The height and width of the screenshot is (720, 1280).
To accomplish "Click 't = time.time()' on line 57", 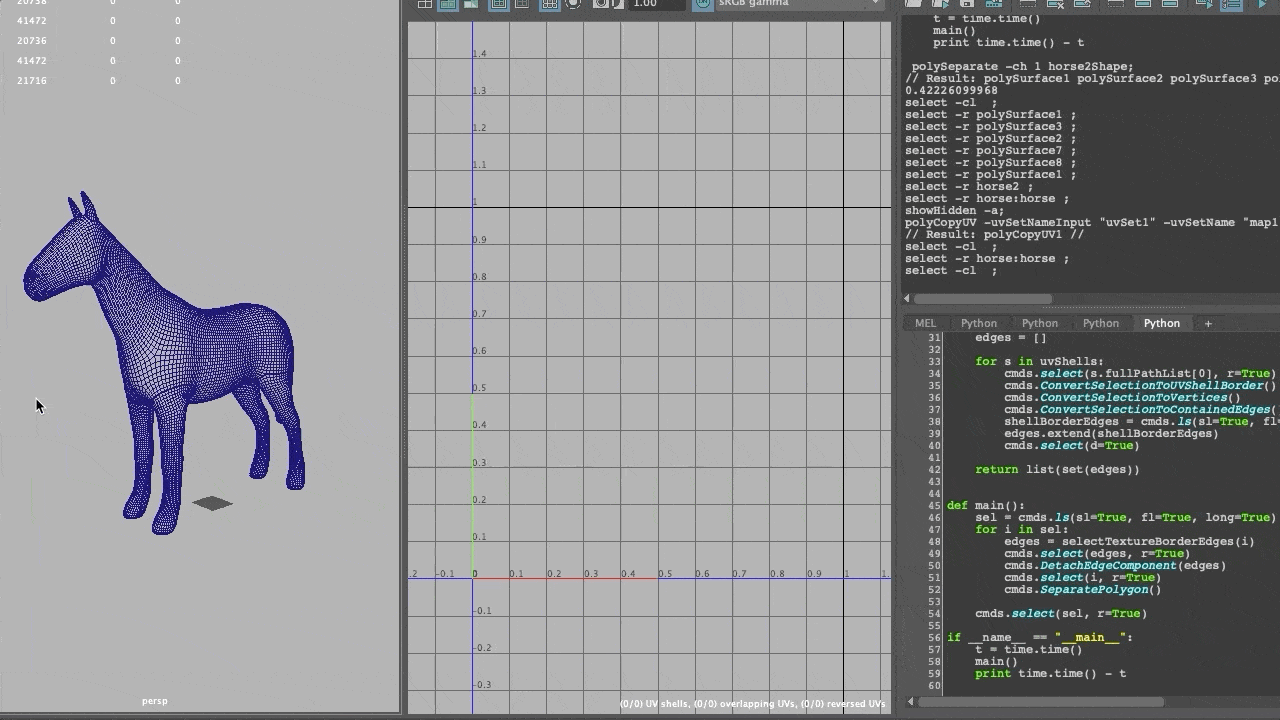I will coord(1028,649).
